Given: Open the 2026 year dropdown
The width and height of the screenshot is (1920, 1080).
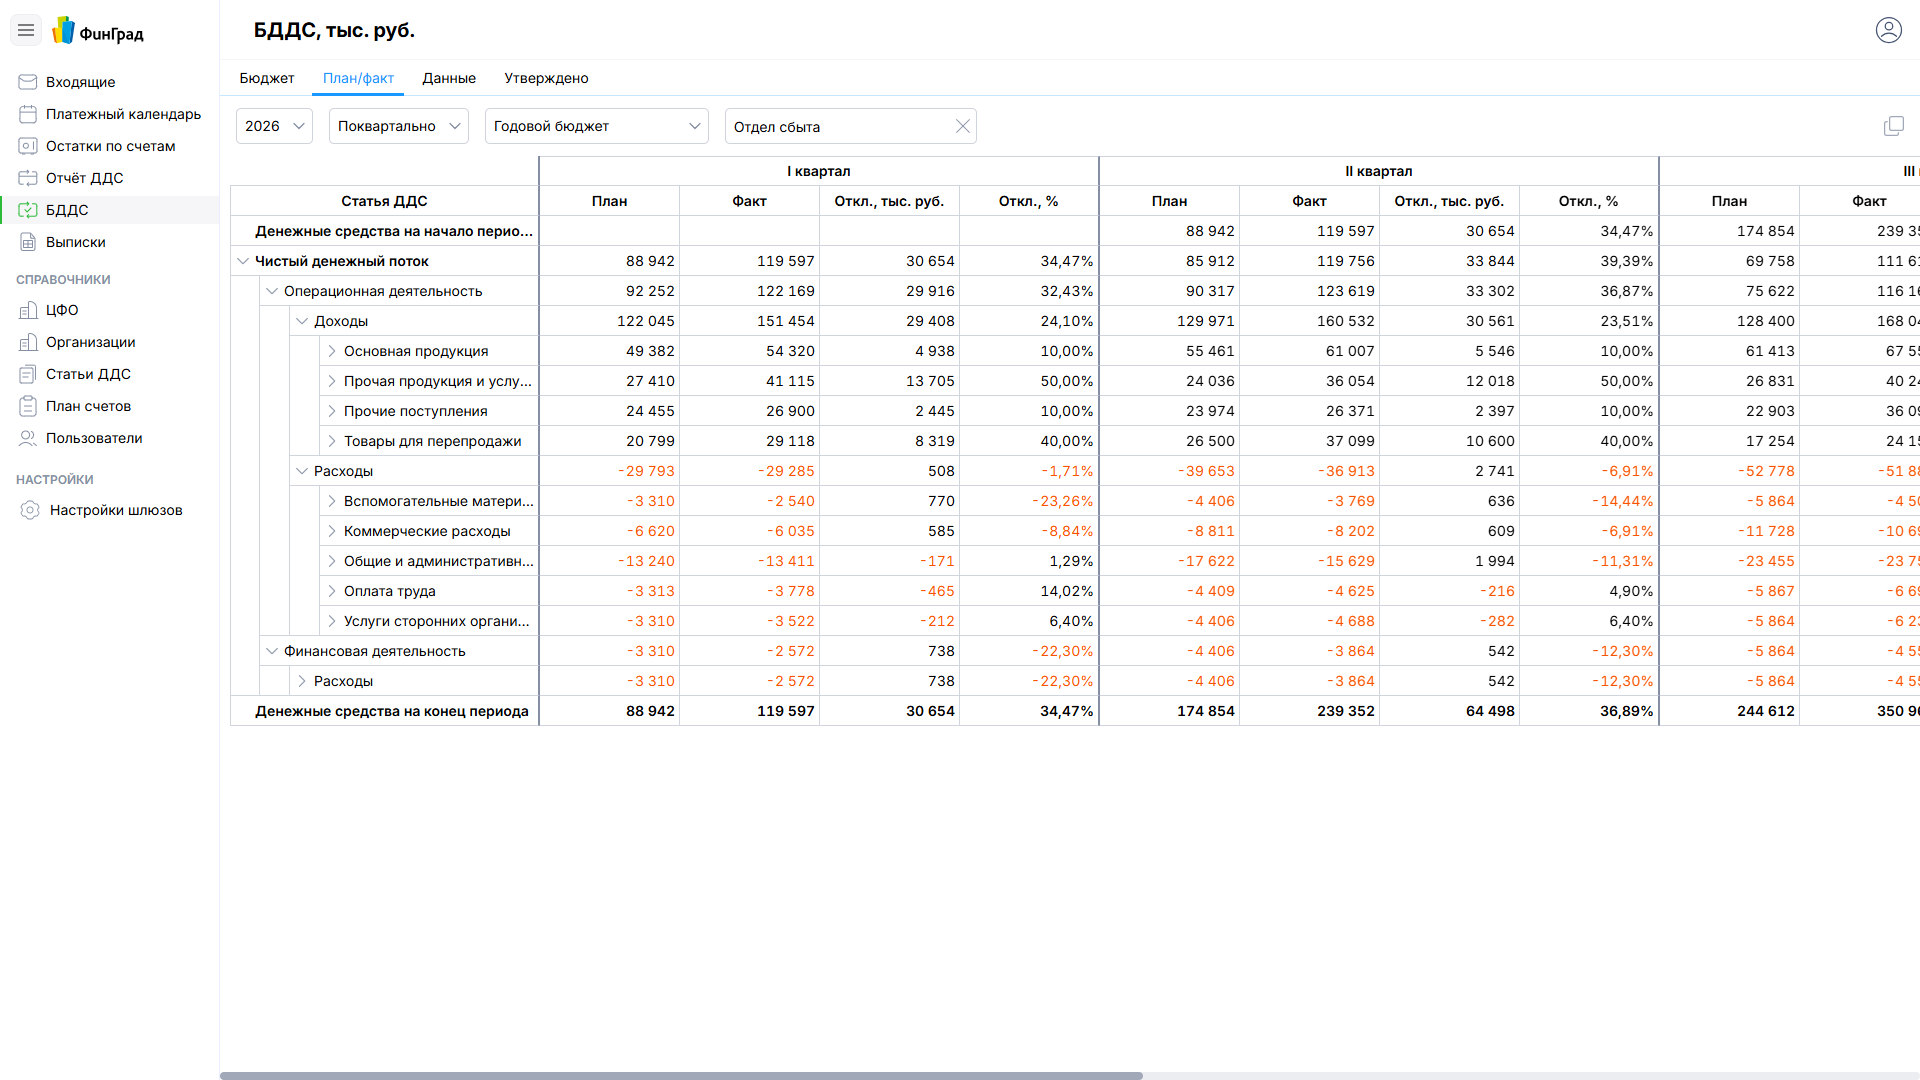Looking at the screenshot, I should [274, 126].
